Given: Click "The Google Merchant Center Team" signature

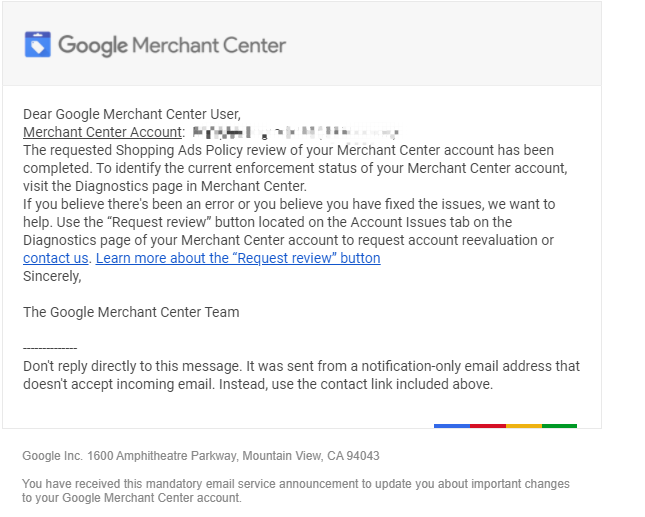Looking at the screenshot, I should (131, 312).
